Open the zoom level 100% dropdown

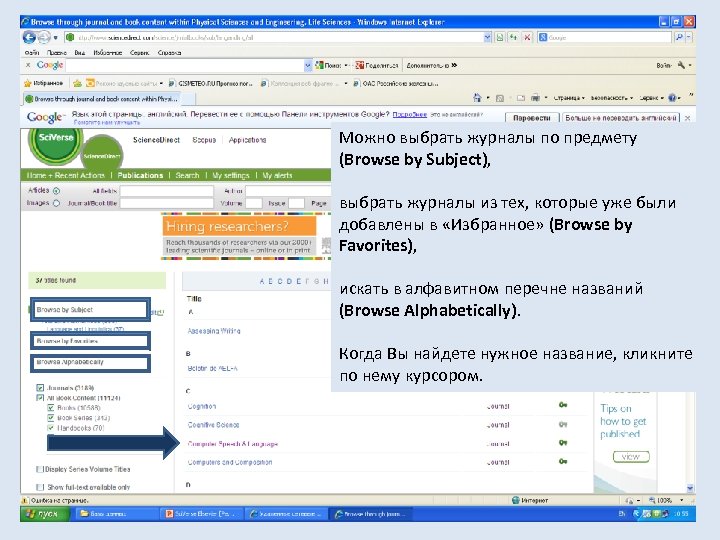(681, 500)
